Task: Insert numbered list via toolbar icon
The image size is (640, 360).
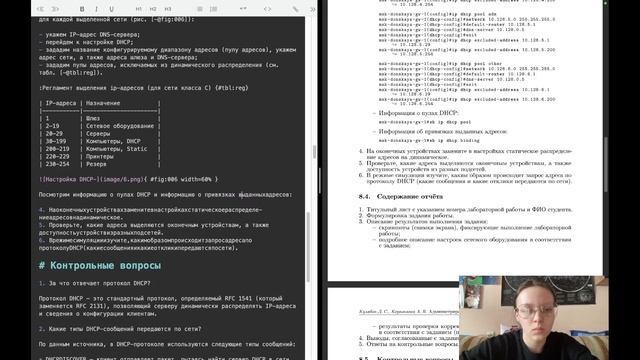Action: (x=213, y=9)
